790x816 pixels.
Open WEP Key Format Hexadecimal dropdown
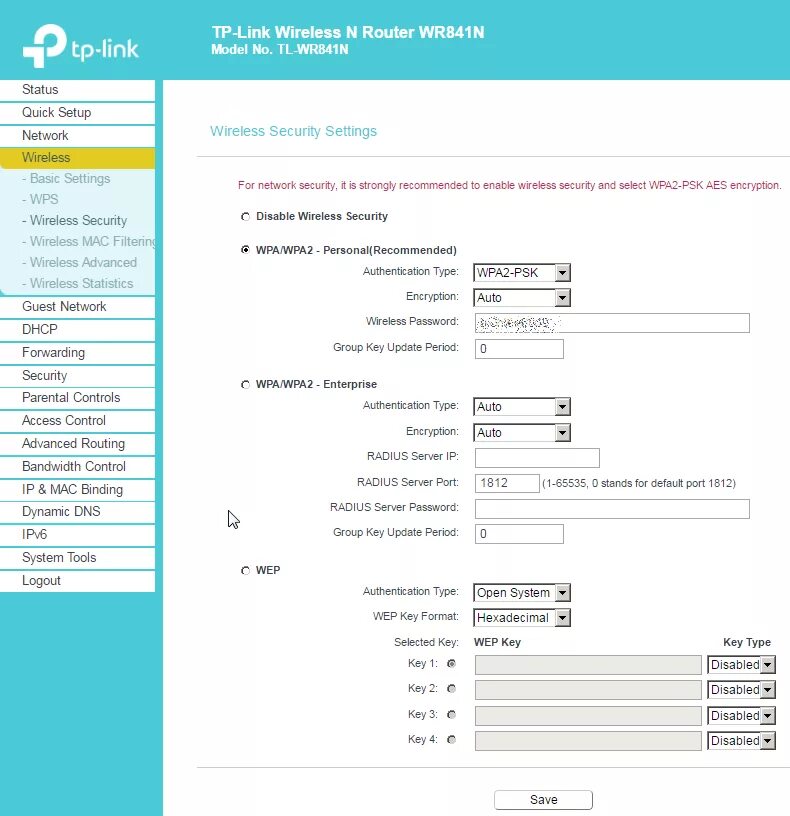[522, 618]
